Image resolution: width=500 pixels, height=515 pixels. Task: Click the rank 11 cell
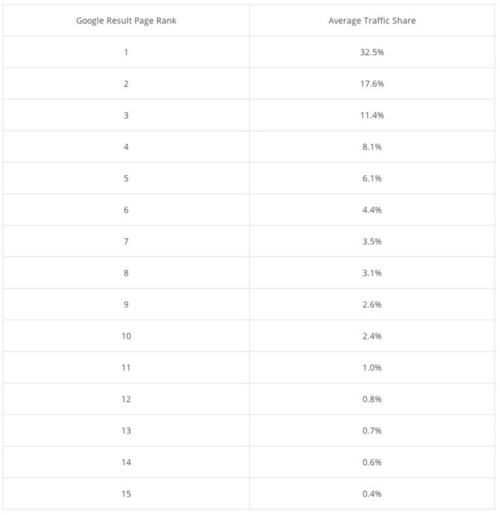tap(126, 368)
